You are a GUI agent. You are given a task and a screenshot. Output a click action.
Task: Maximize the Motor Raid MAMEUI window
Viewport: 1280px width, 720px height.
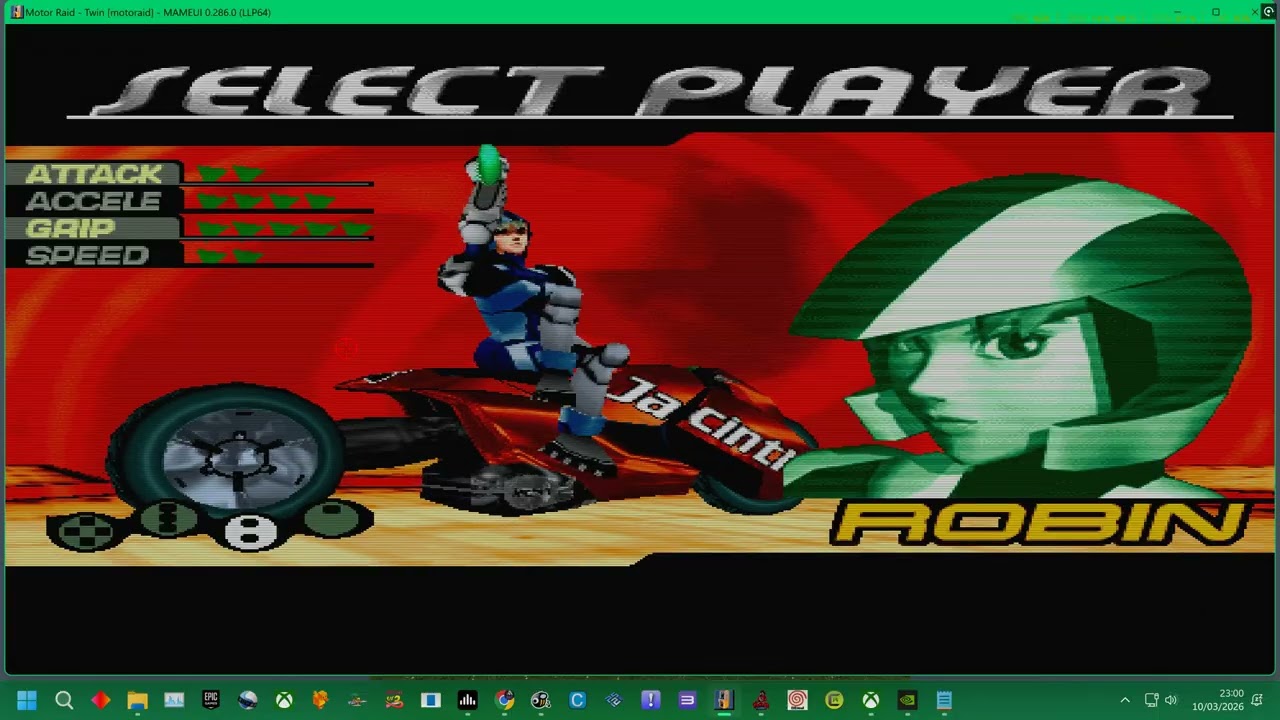pyautogui.click(x=1216, y=12)
